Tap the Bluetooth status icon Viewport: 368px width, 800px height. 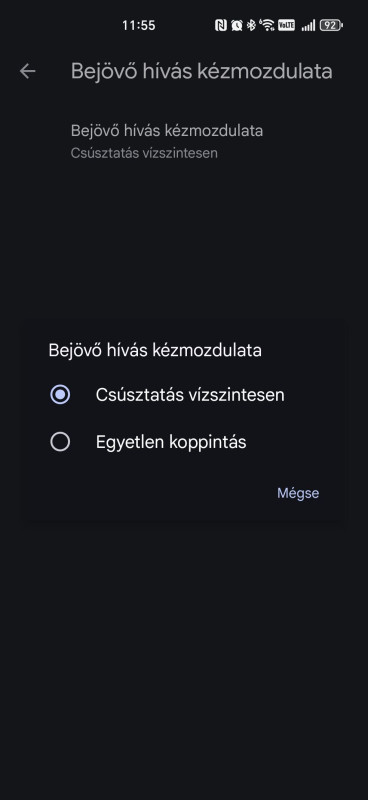pyautogui.click(x=251, y=25)
